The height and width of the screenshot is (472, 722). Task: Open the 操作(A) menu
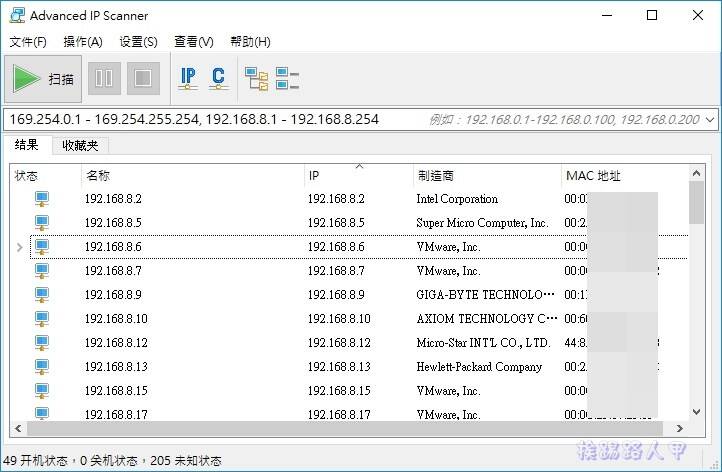(x=83, y=42)
